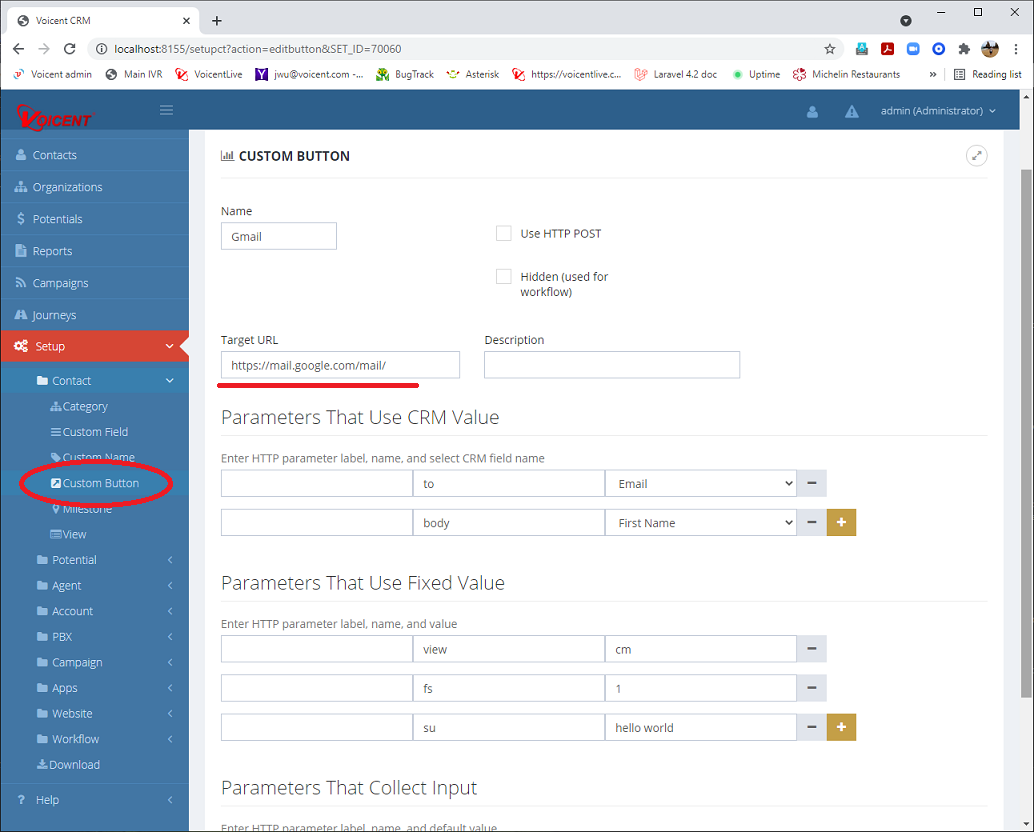This screenshot has height=832, width=1034.
Task: Click the user profile icon in header
Action: 812,112
